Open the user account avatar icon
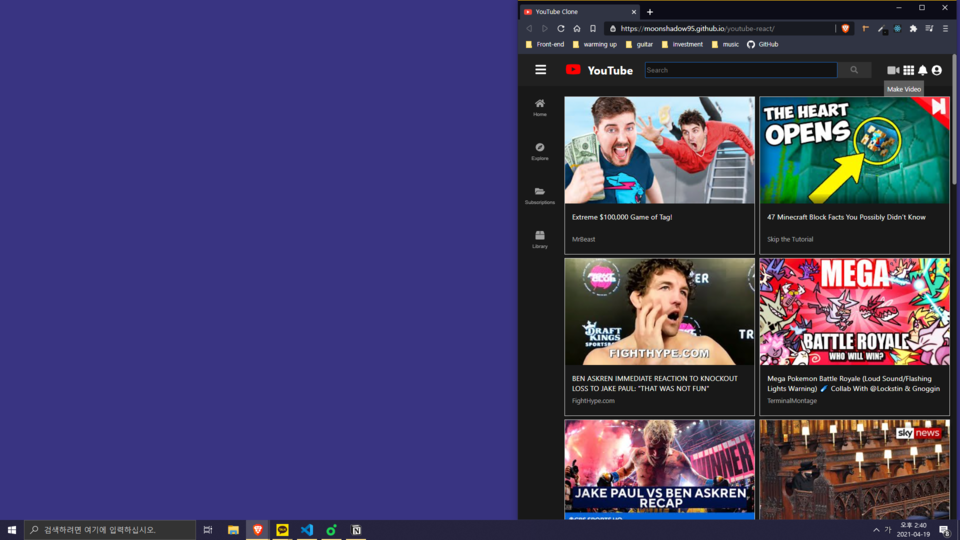Image resolution: width=960 pixels, height=540 pixels. pos(937,70)
